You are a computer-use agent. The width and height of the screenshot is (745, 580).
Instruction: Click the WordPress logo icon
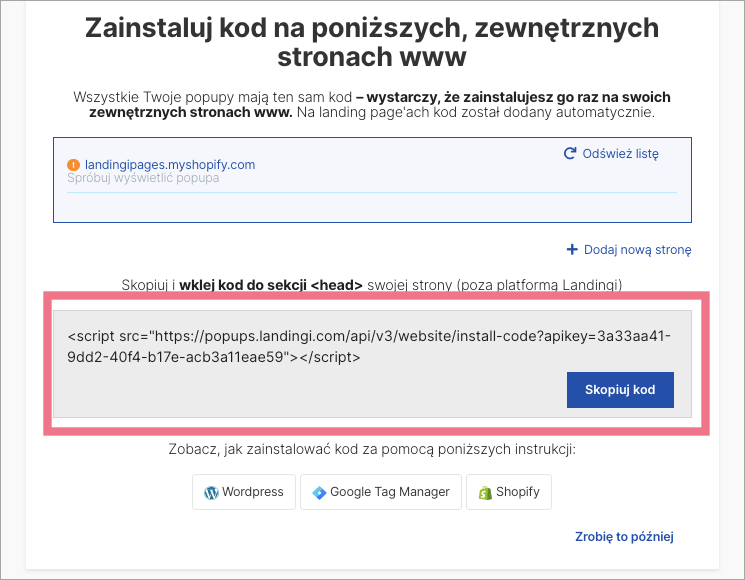pos(211,492)
